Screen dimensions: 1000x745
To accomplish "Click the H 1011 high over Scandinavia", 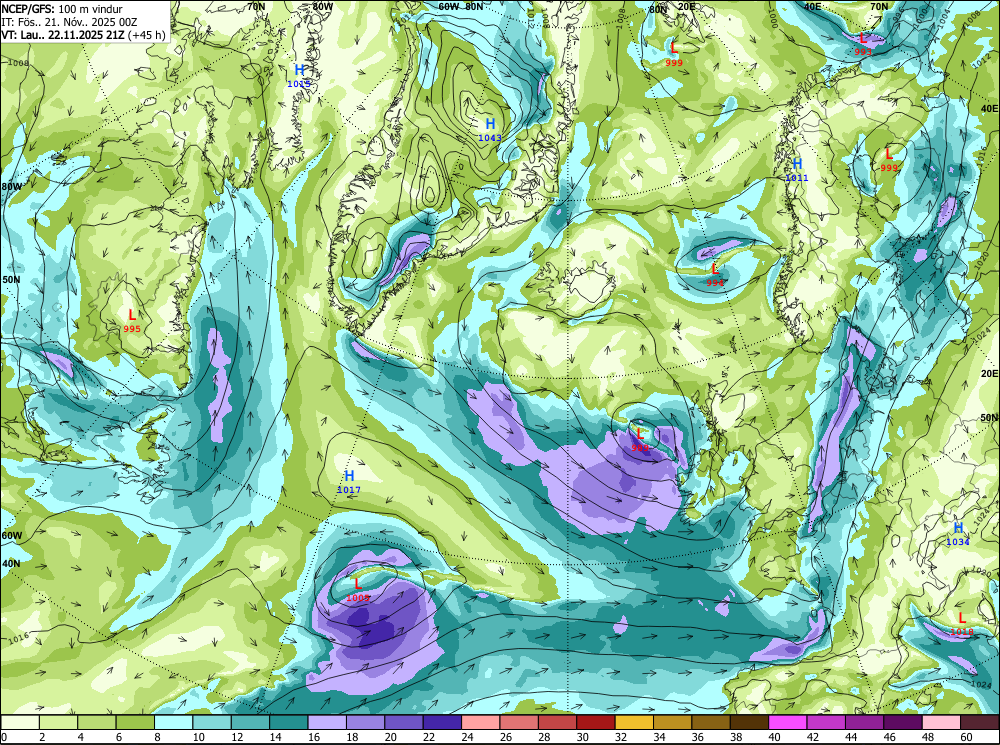I will [797, 169].
